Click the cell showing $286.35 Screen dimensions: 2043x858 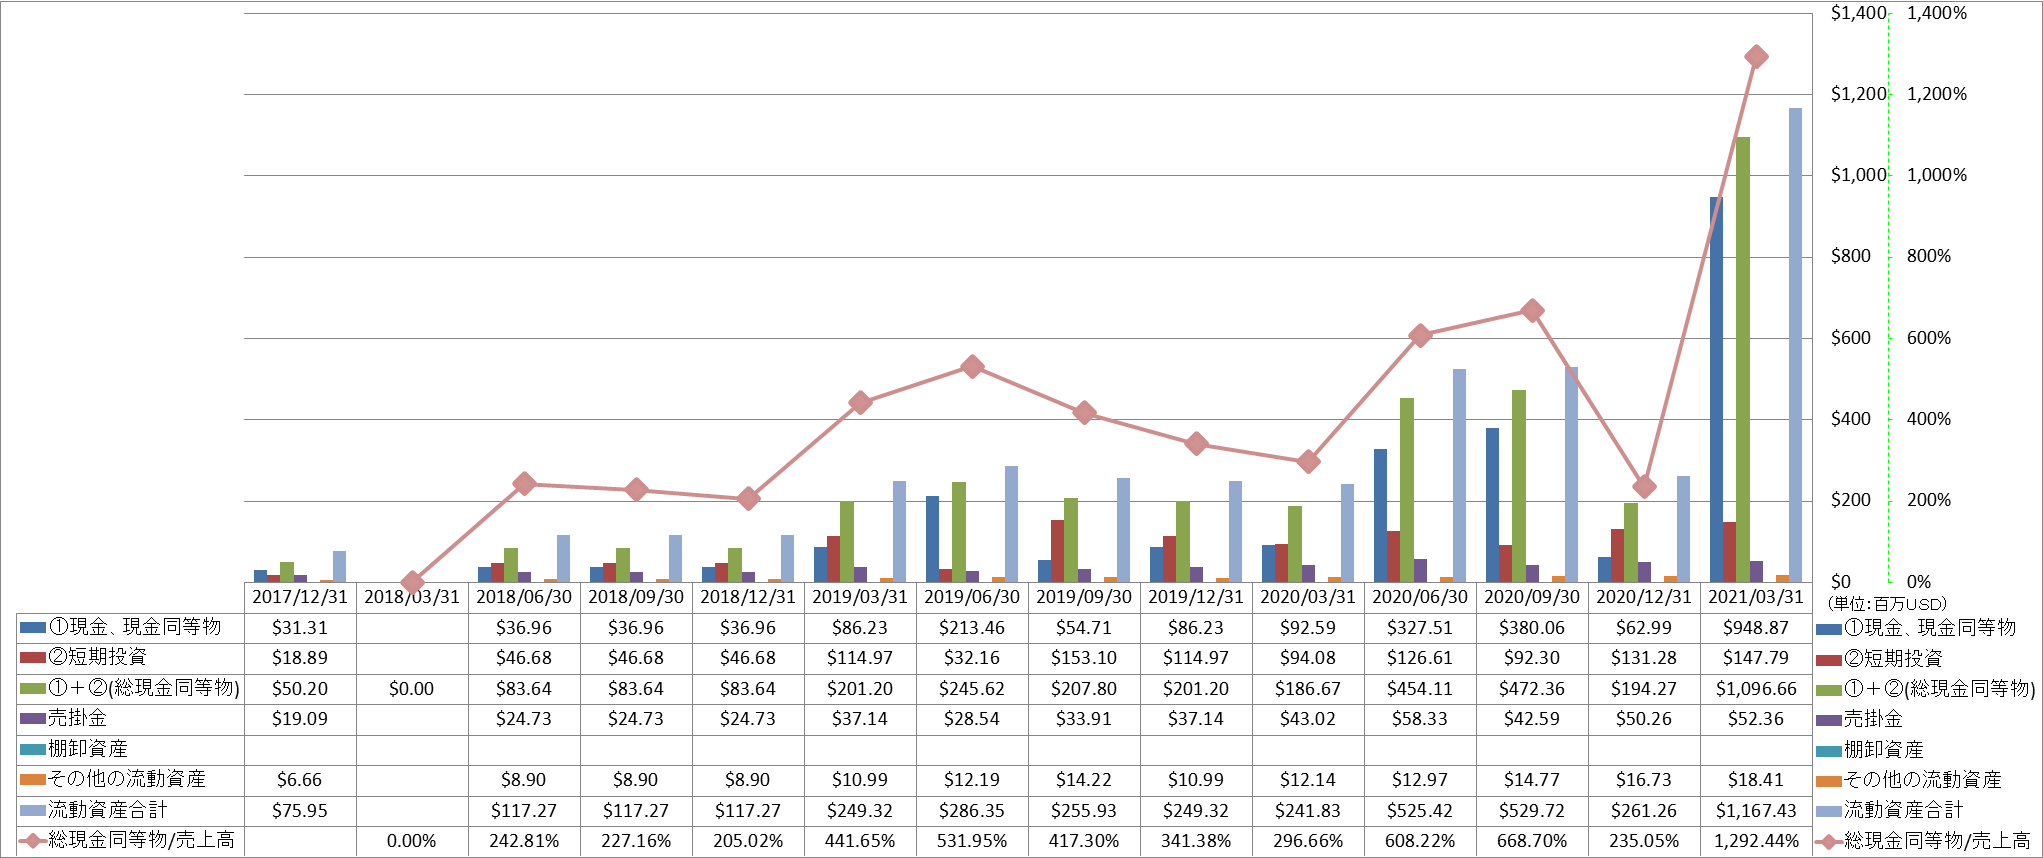click(972, 811)
